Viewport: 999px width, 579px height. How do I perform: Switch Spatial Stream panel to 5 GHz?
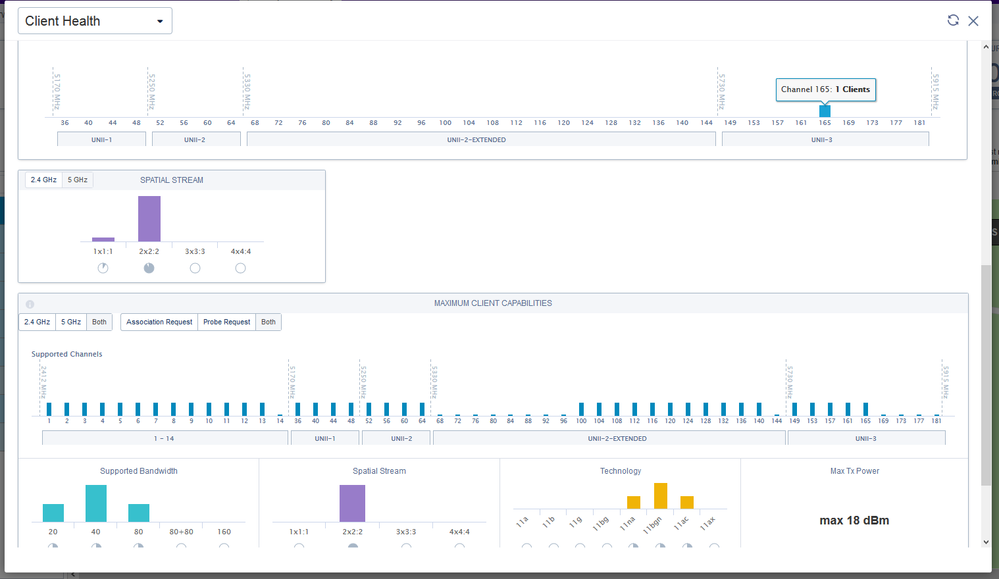tap(78, 180)
